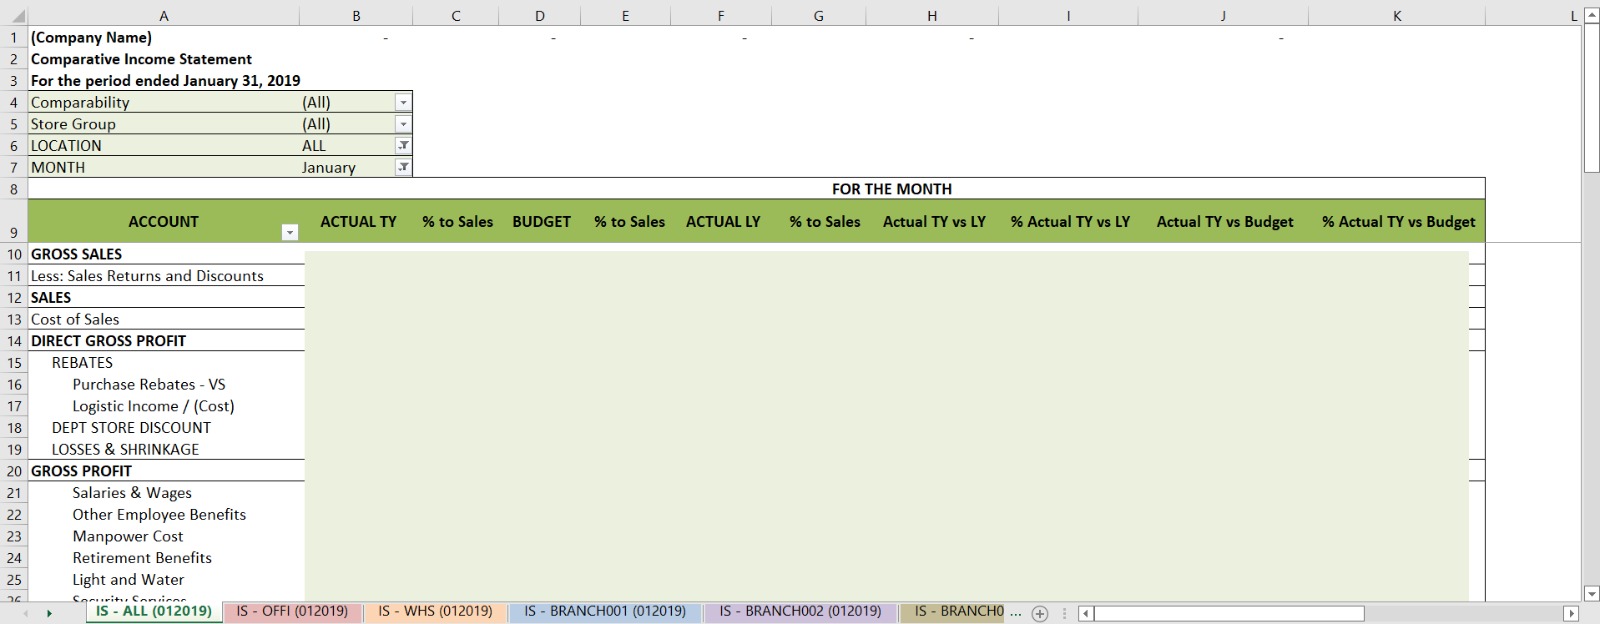Click the % Actual TY vs Budget header cell

pyautogui.click(x=1398, y=221)
